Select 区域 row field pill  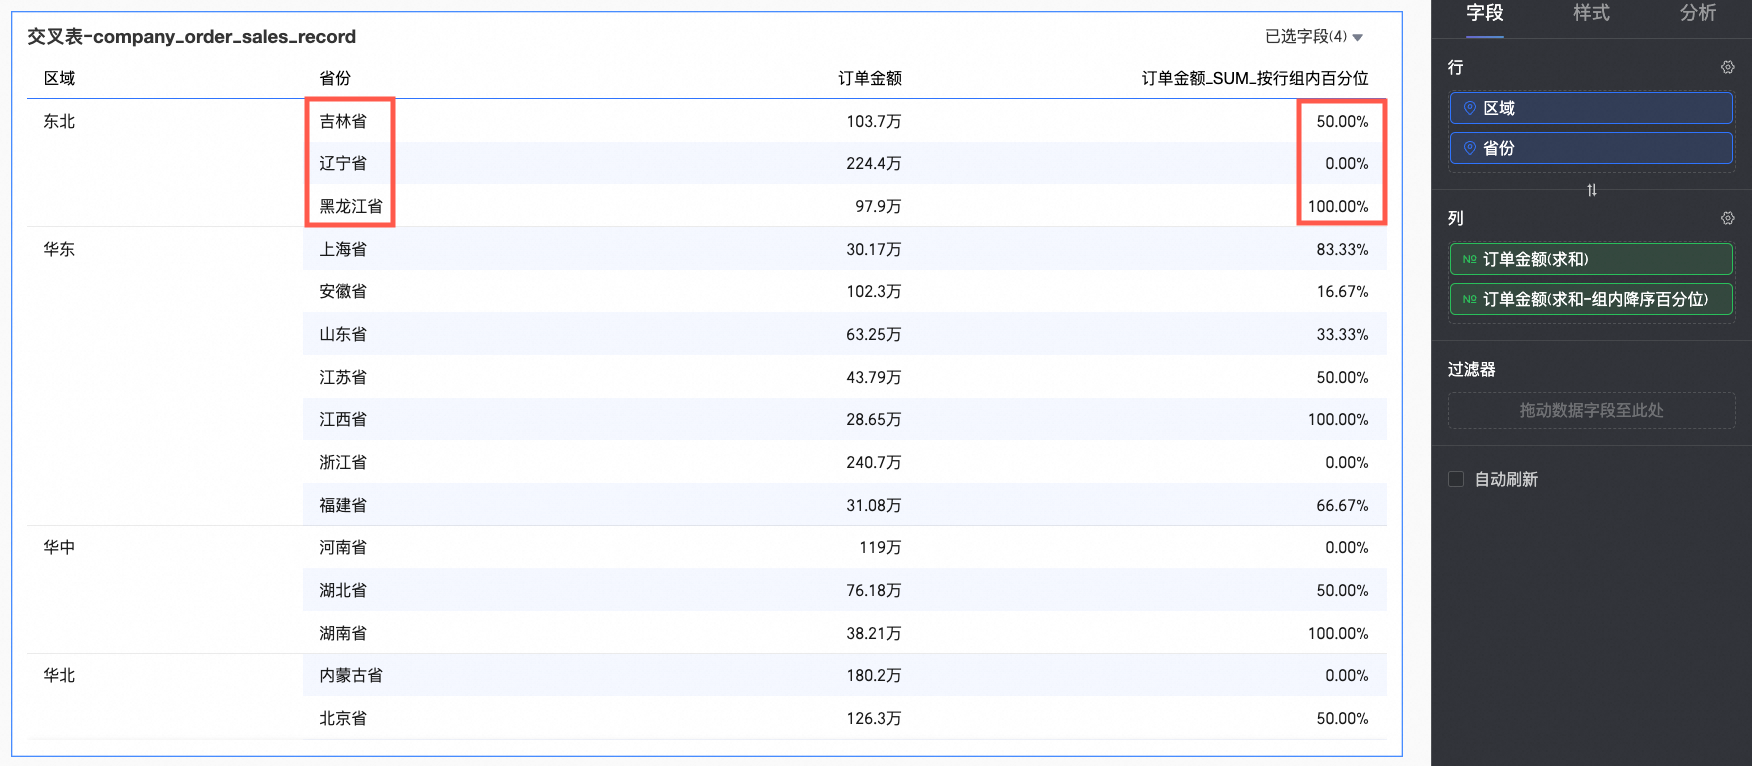(1591, 108)
